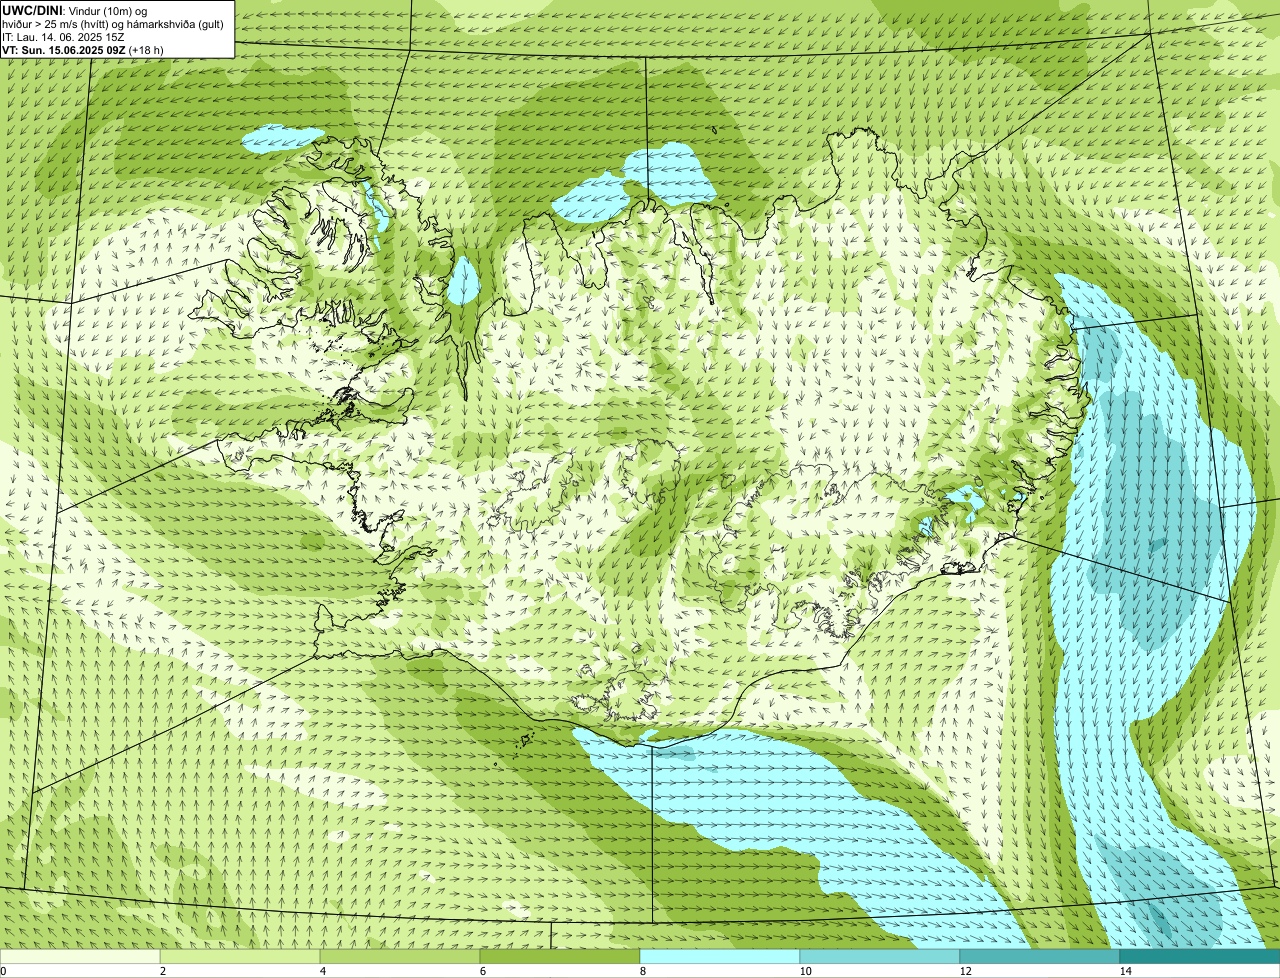Click the '12' tick label on the scale
This screenshot has width=1280, height=978.
965,971
